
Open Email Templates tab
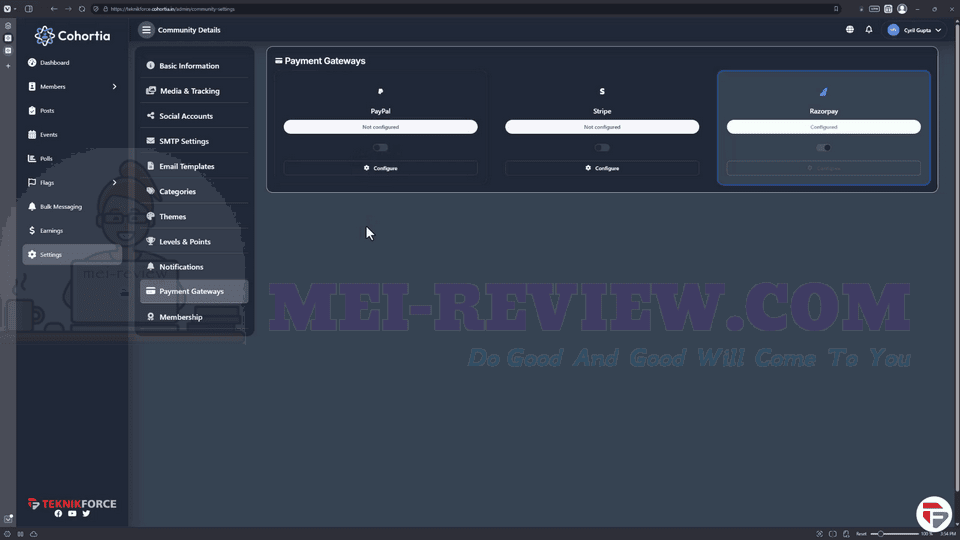pyautogui.click(x=194, y=166)
